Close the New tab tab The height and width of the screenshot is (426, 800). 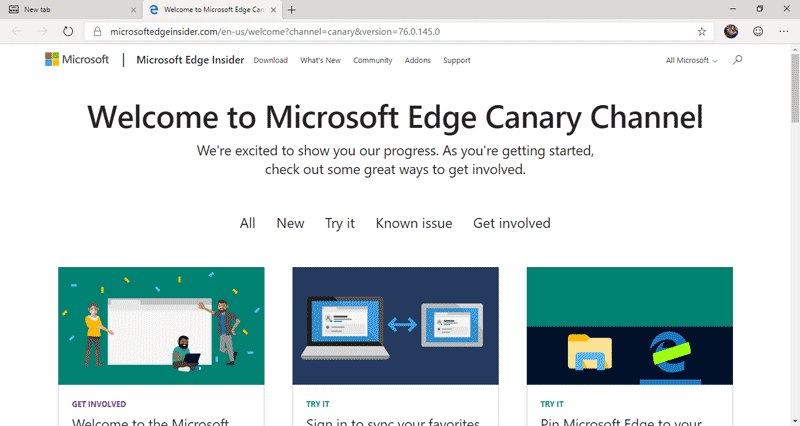pos(133,10)
